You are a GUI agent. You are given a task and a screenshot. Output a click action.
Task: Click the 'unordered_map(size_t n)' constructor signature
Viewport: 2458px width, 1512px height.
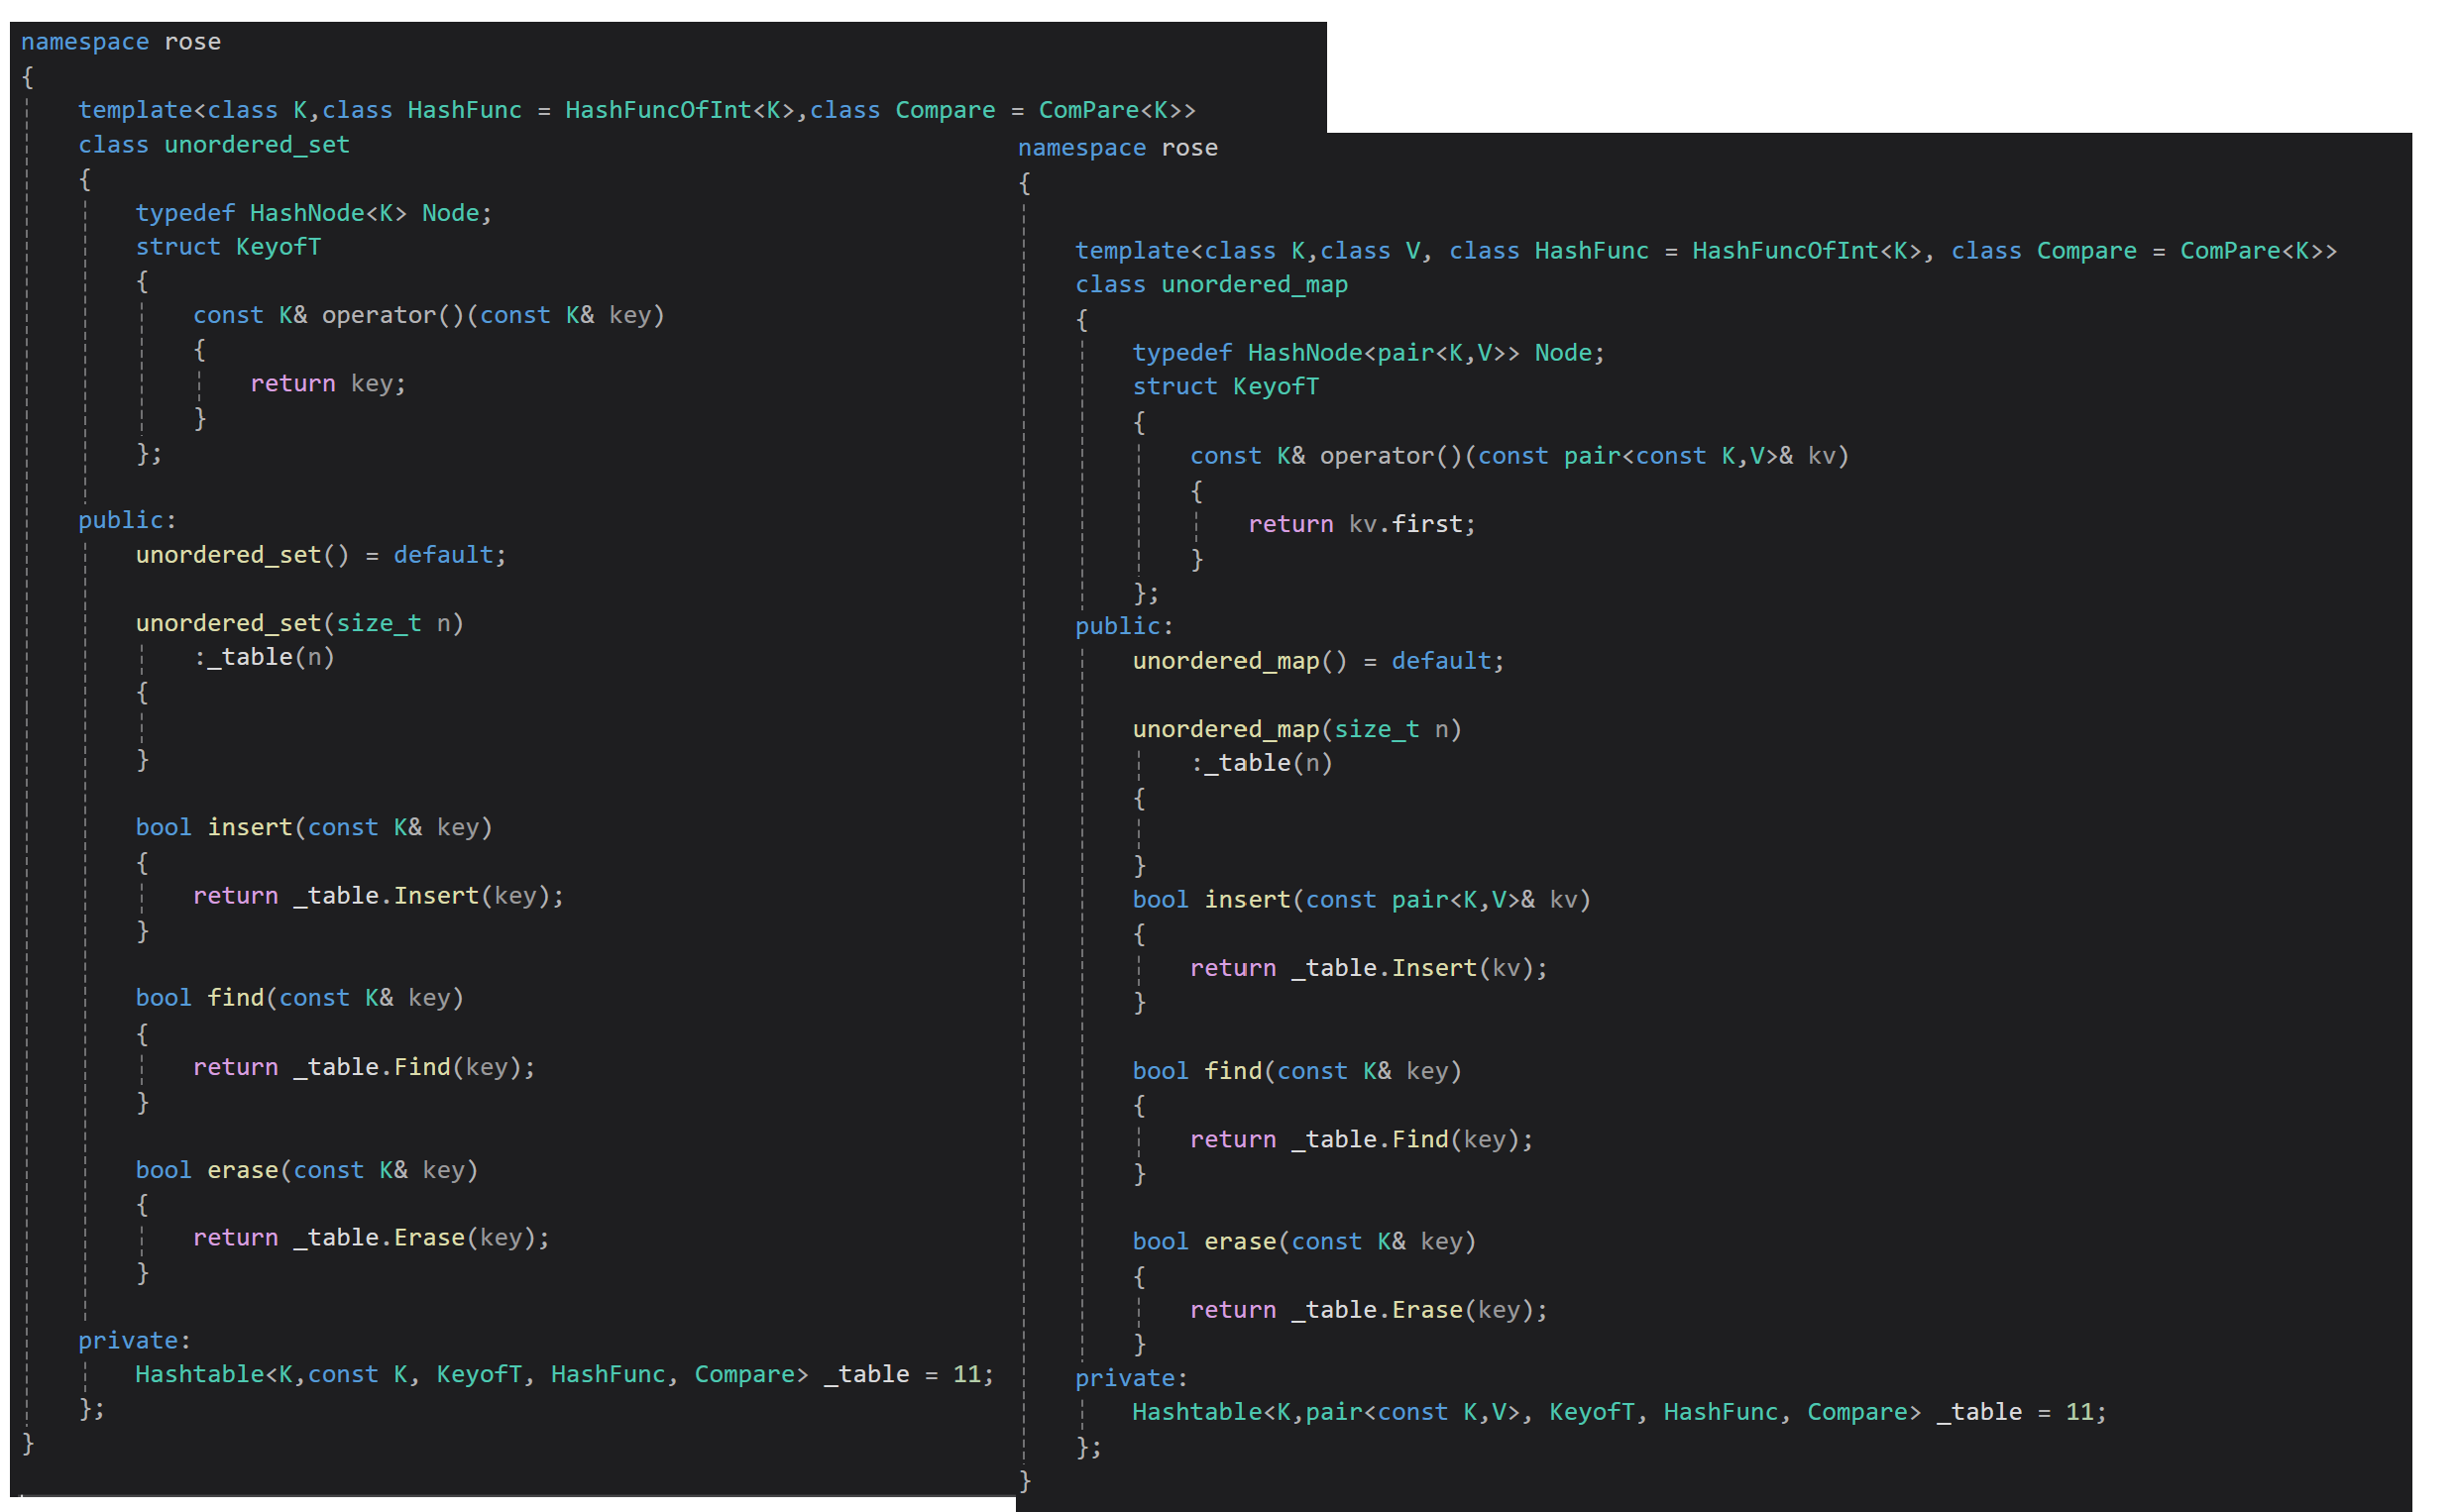click(x=1296, y=729)
